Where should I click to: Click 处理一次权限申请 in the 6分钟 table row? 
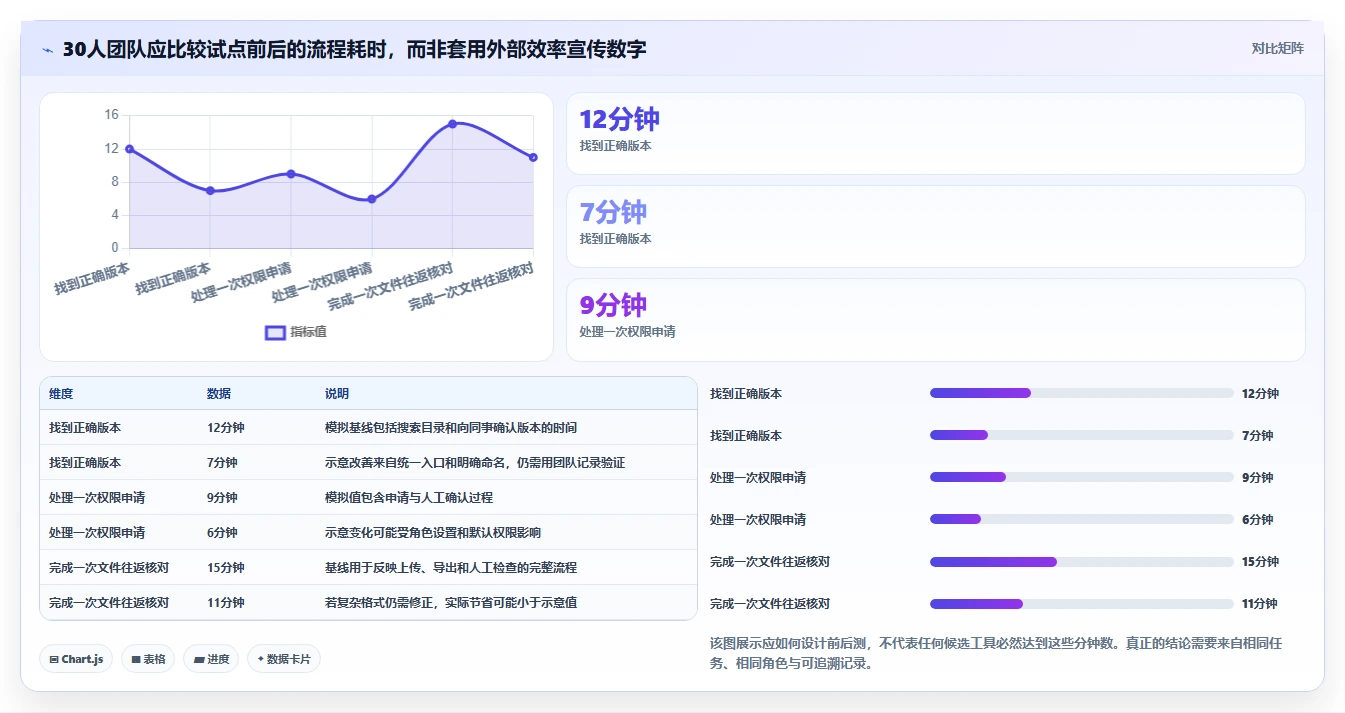[x=97, y=533]
